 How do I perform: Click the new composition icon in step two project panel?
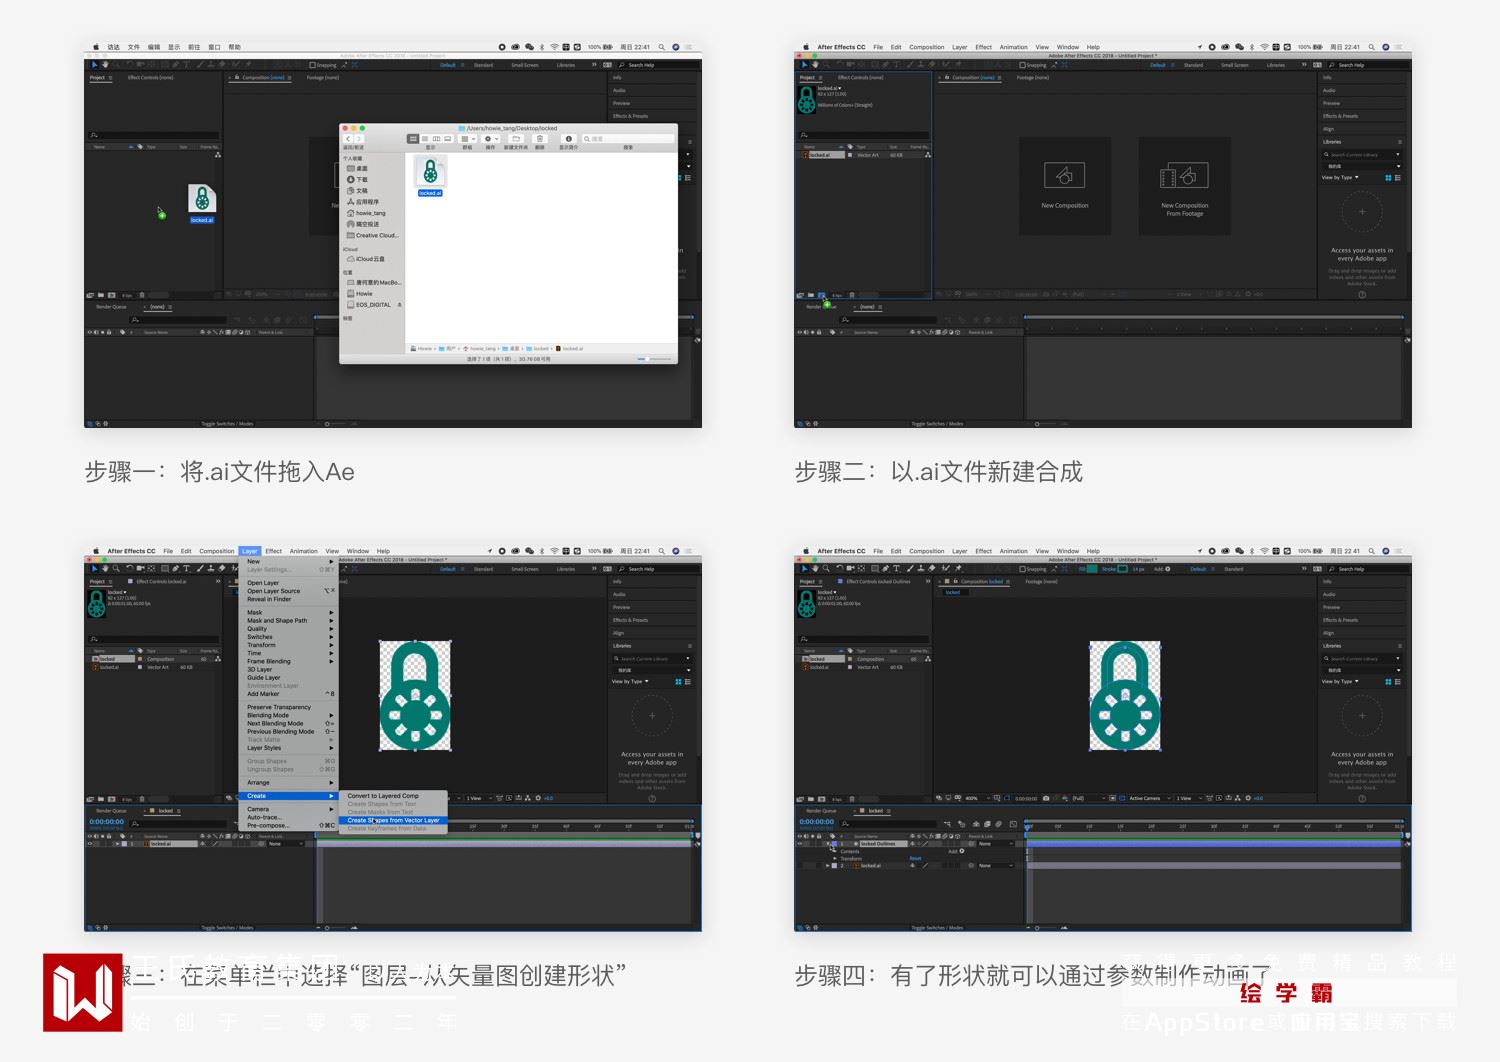pyautogui.click(x=821, y=295)
